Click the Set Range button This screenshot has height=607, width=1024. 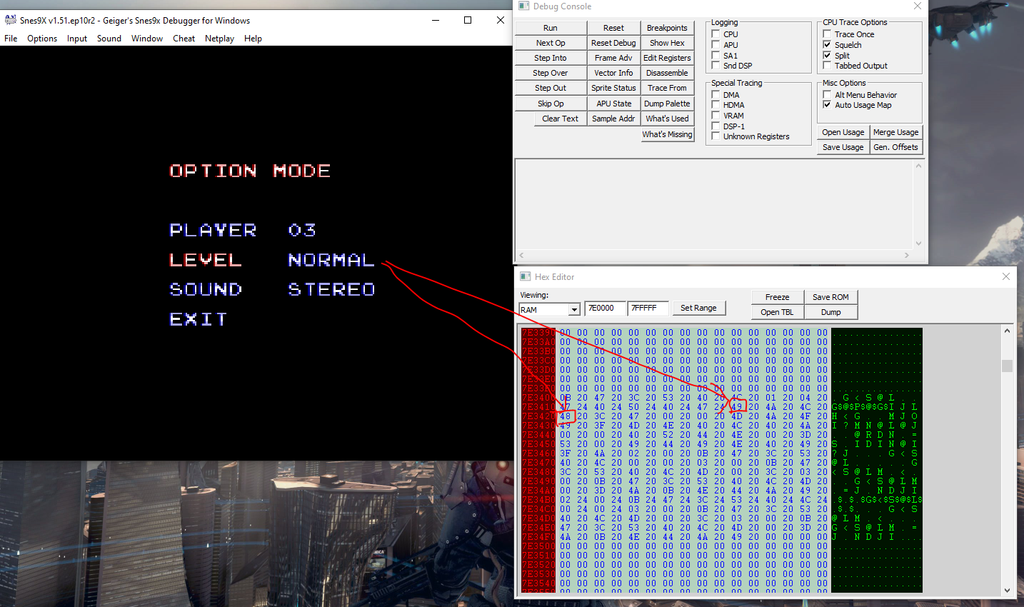(698, 308)
